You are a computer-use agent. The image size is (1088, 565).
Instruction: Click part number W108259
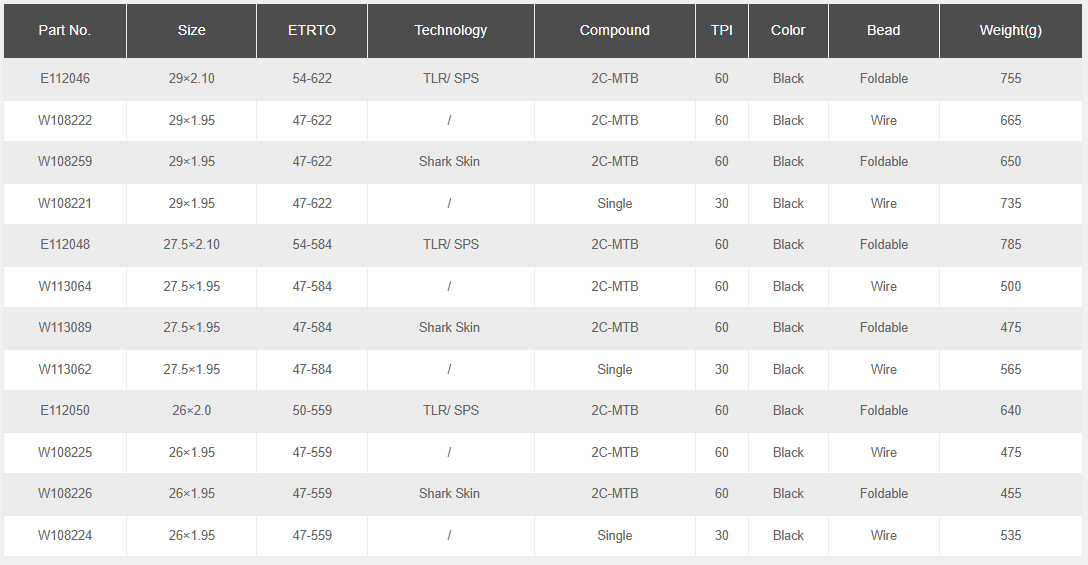pyautogui.click(x=65, y=161)
